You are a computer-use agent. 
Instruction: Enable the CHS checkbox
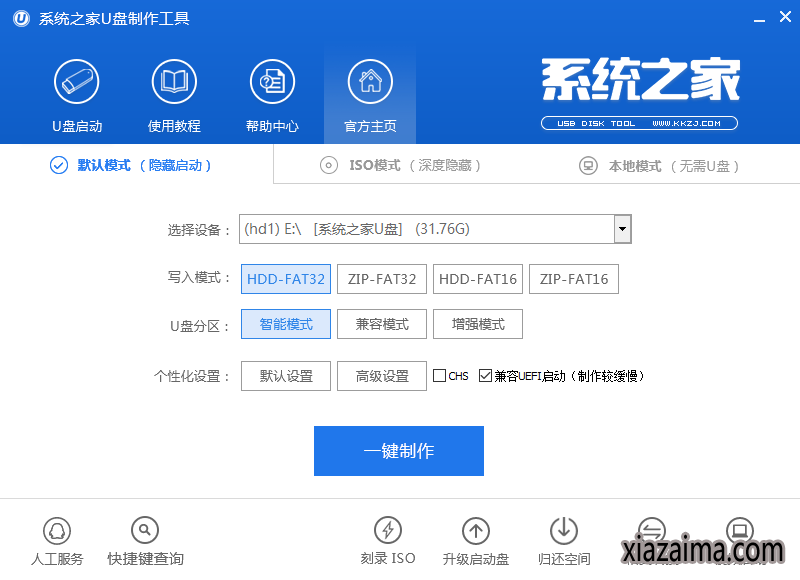(x=439, y=376)
